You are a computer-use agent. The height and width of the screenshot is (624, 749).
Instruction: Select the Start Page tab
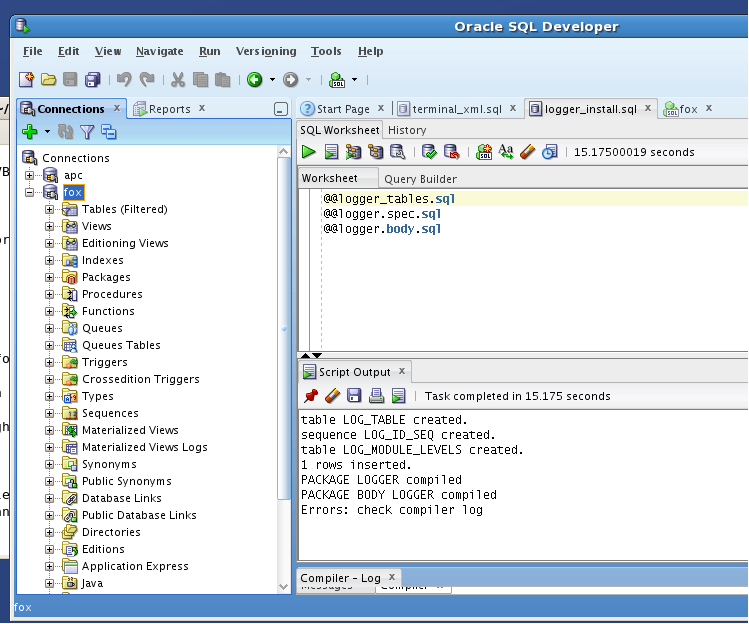(343, 109)
